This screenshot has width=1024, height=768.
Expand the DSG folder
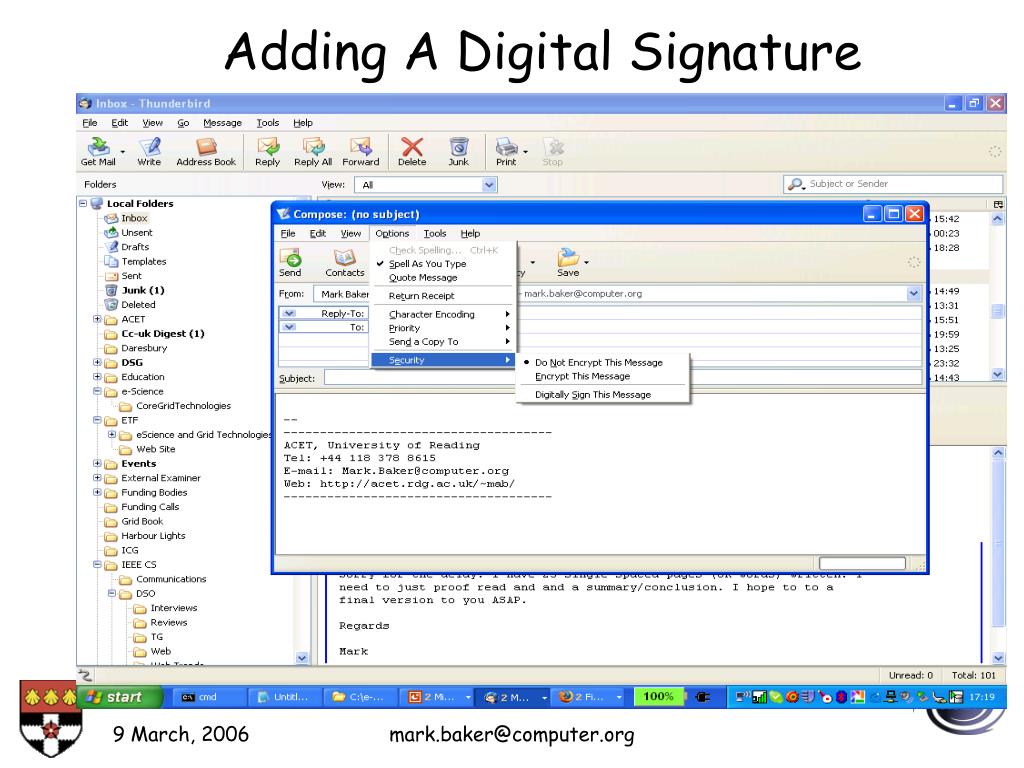pos(97,362)
